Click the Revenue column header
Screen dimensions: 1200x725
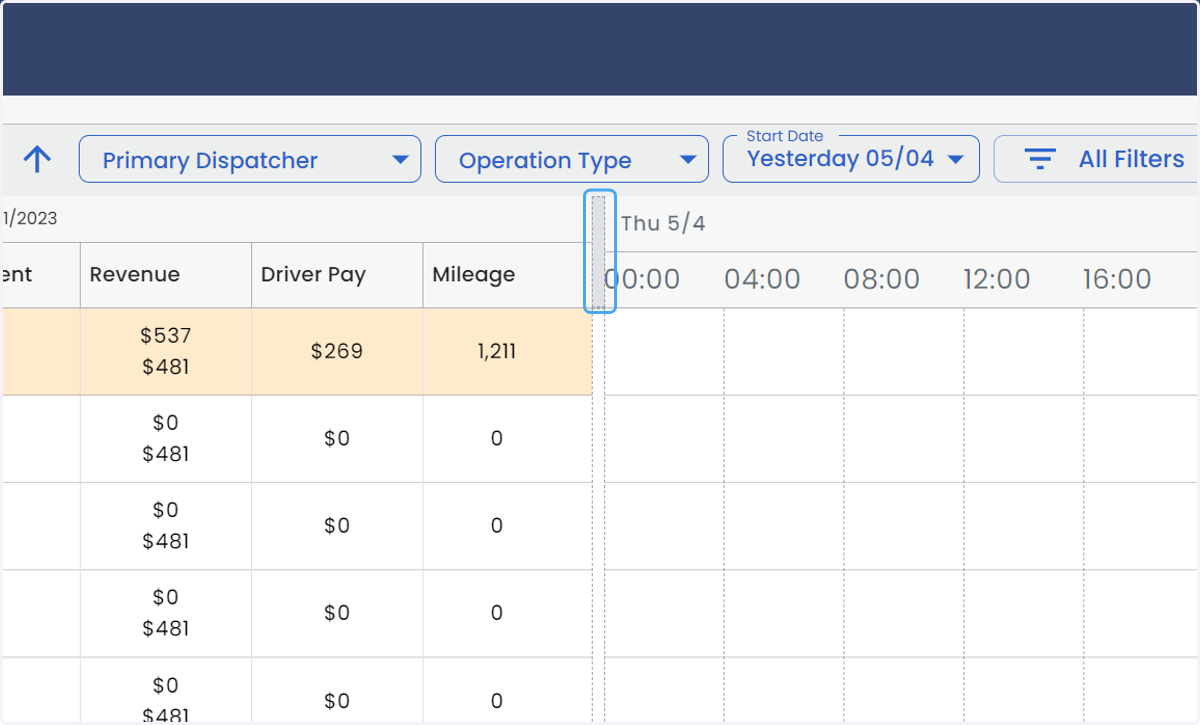pyautogui.click(x=166, y=275)
